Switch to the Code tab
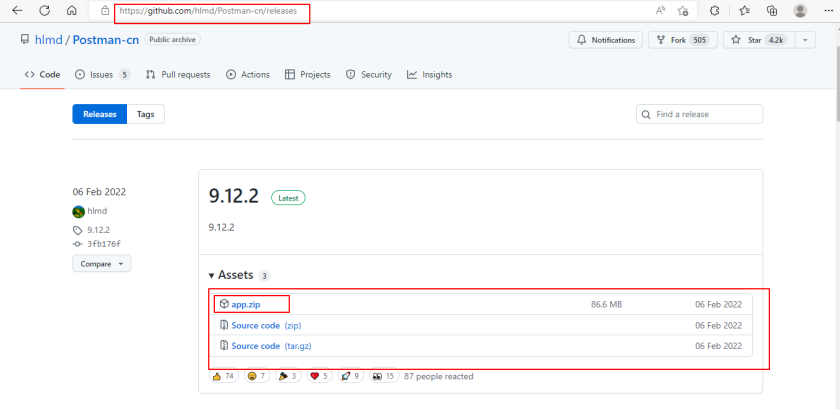Viewport: 840px width, 409px height. point(42,75)
